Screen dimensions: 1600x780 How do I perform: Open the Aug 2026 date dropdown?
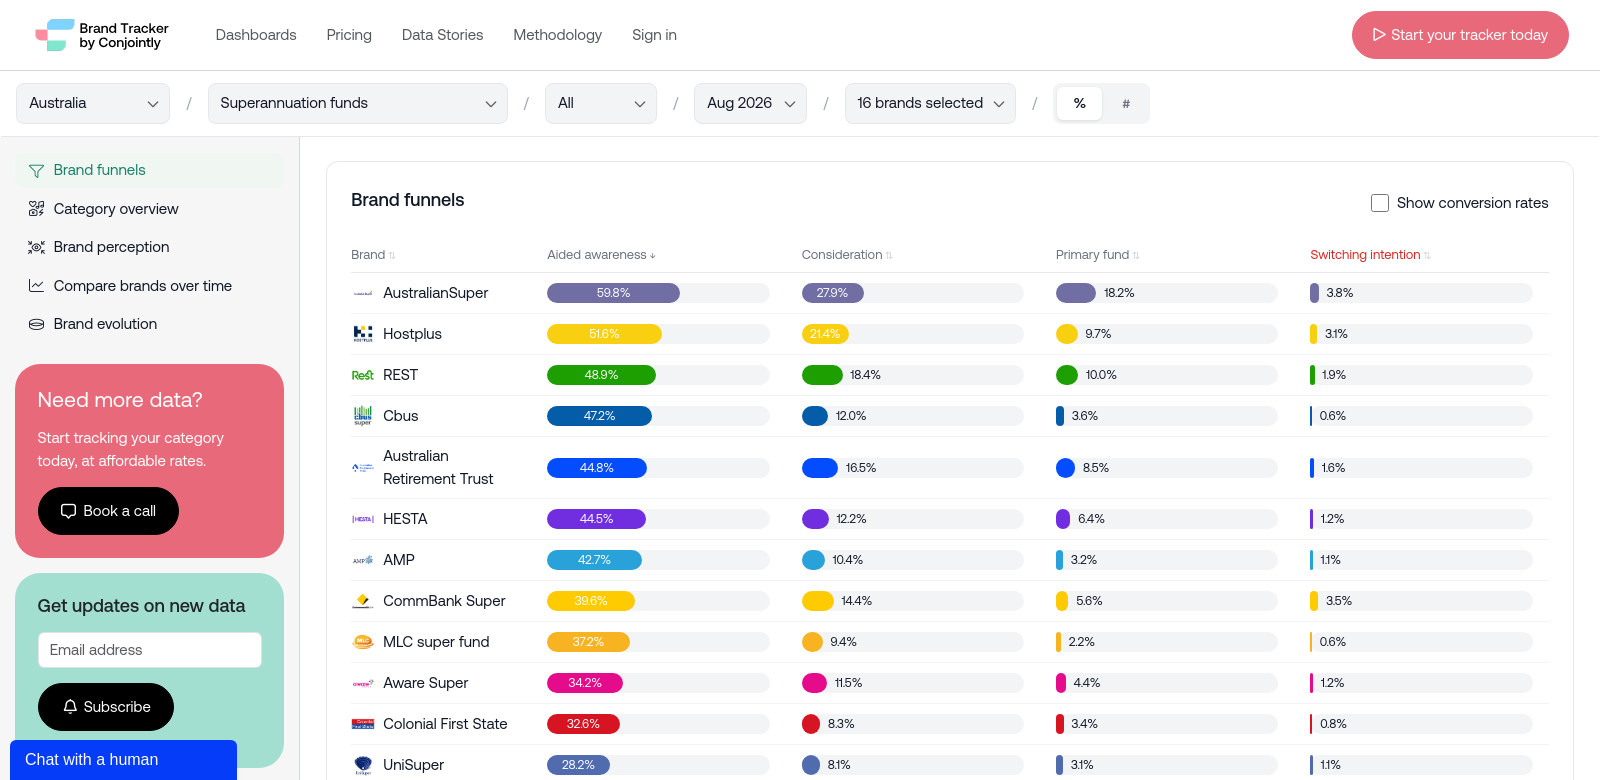pyautogui.click(x=750, y=103)
